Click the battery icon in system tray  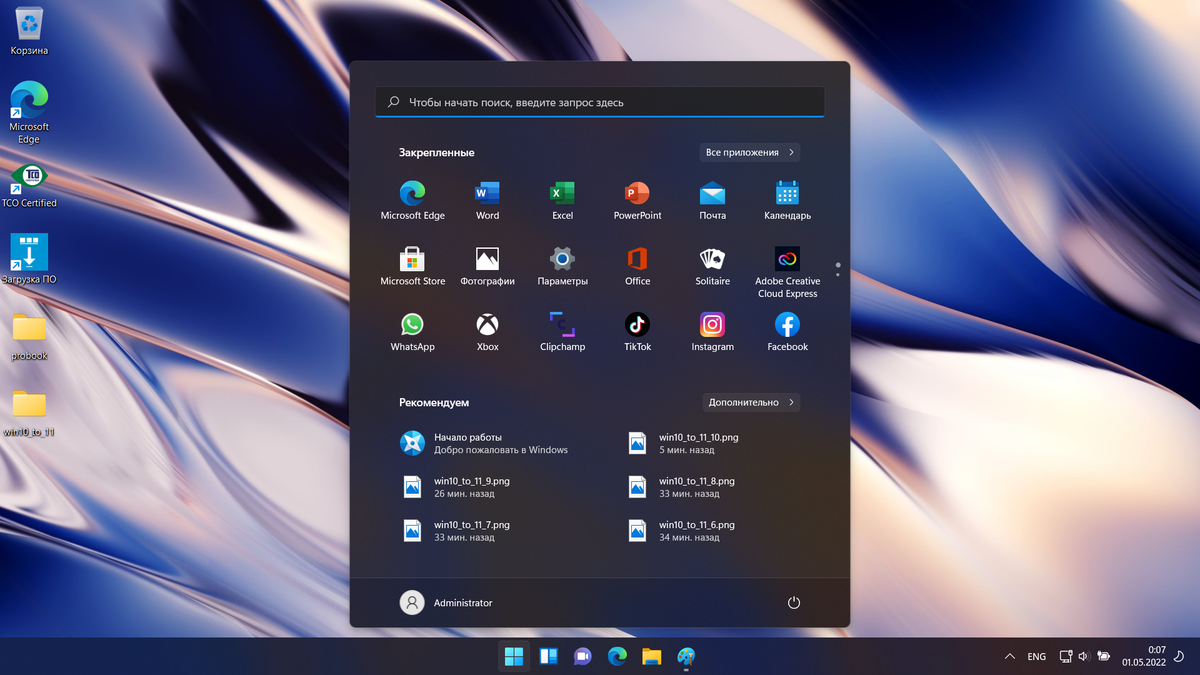pos(1103,656)
